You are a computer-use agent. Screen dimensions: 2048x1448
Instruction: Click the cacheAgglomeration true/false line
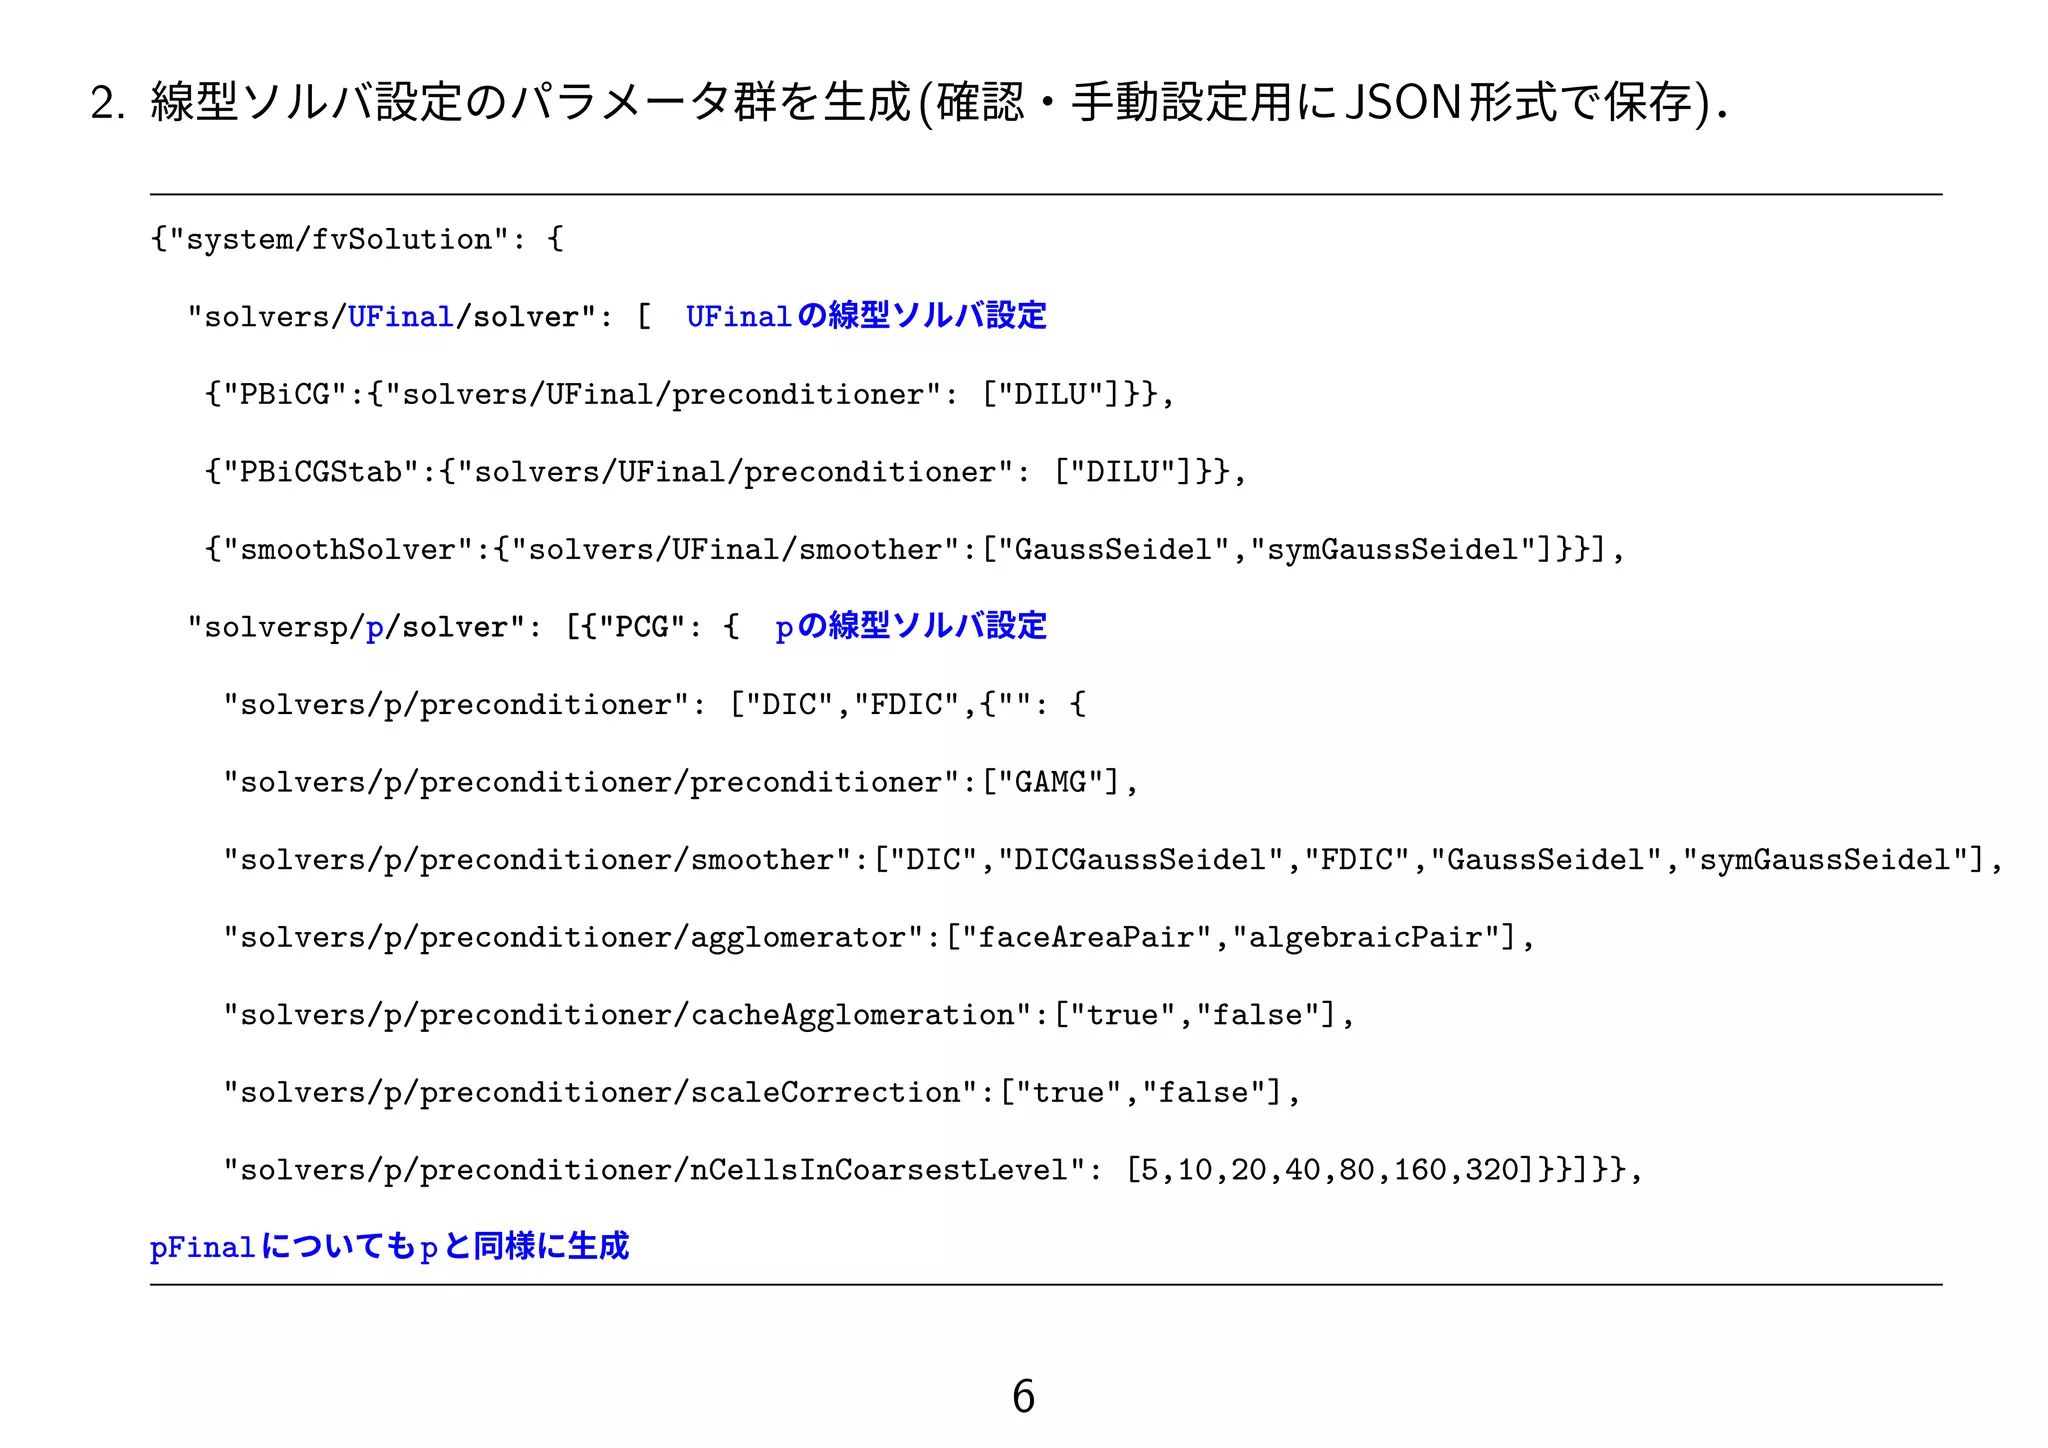789,1015
